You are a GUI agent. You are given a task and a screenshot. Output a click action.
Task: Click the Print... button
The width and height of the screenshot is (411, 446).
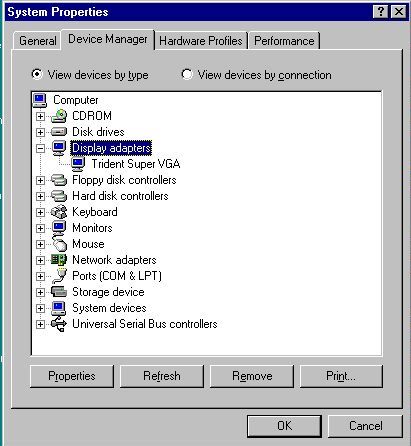(x=341, y=376)
